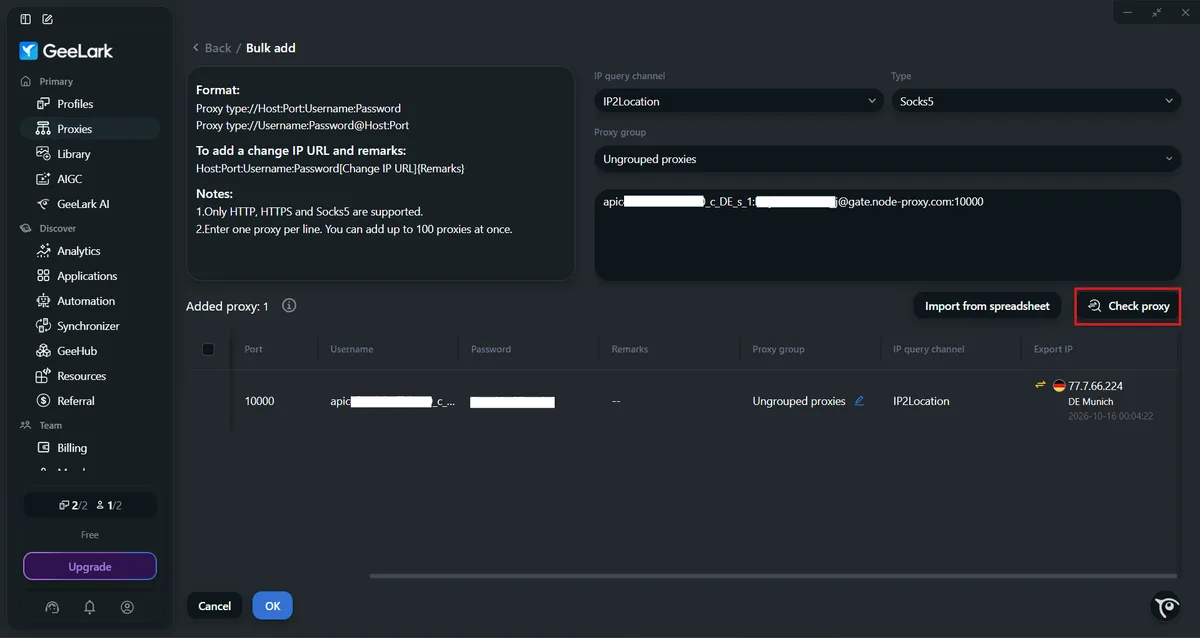Click the Upgrade button
This screenshot has height=638, width=1200.
click(x=90, y=566)
